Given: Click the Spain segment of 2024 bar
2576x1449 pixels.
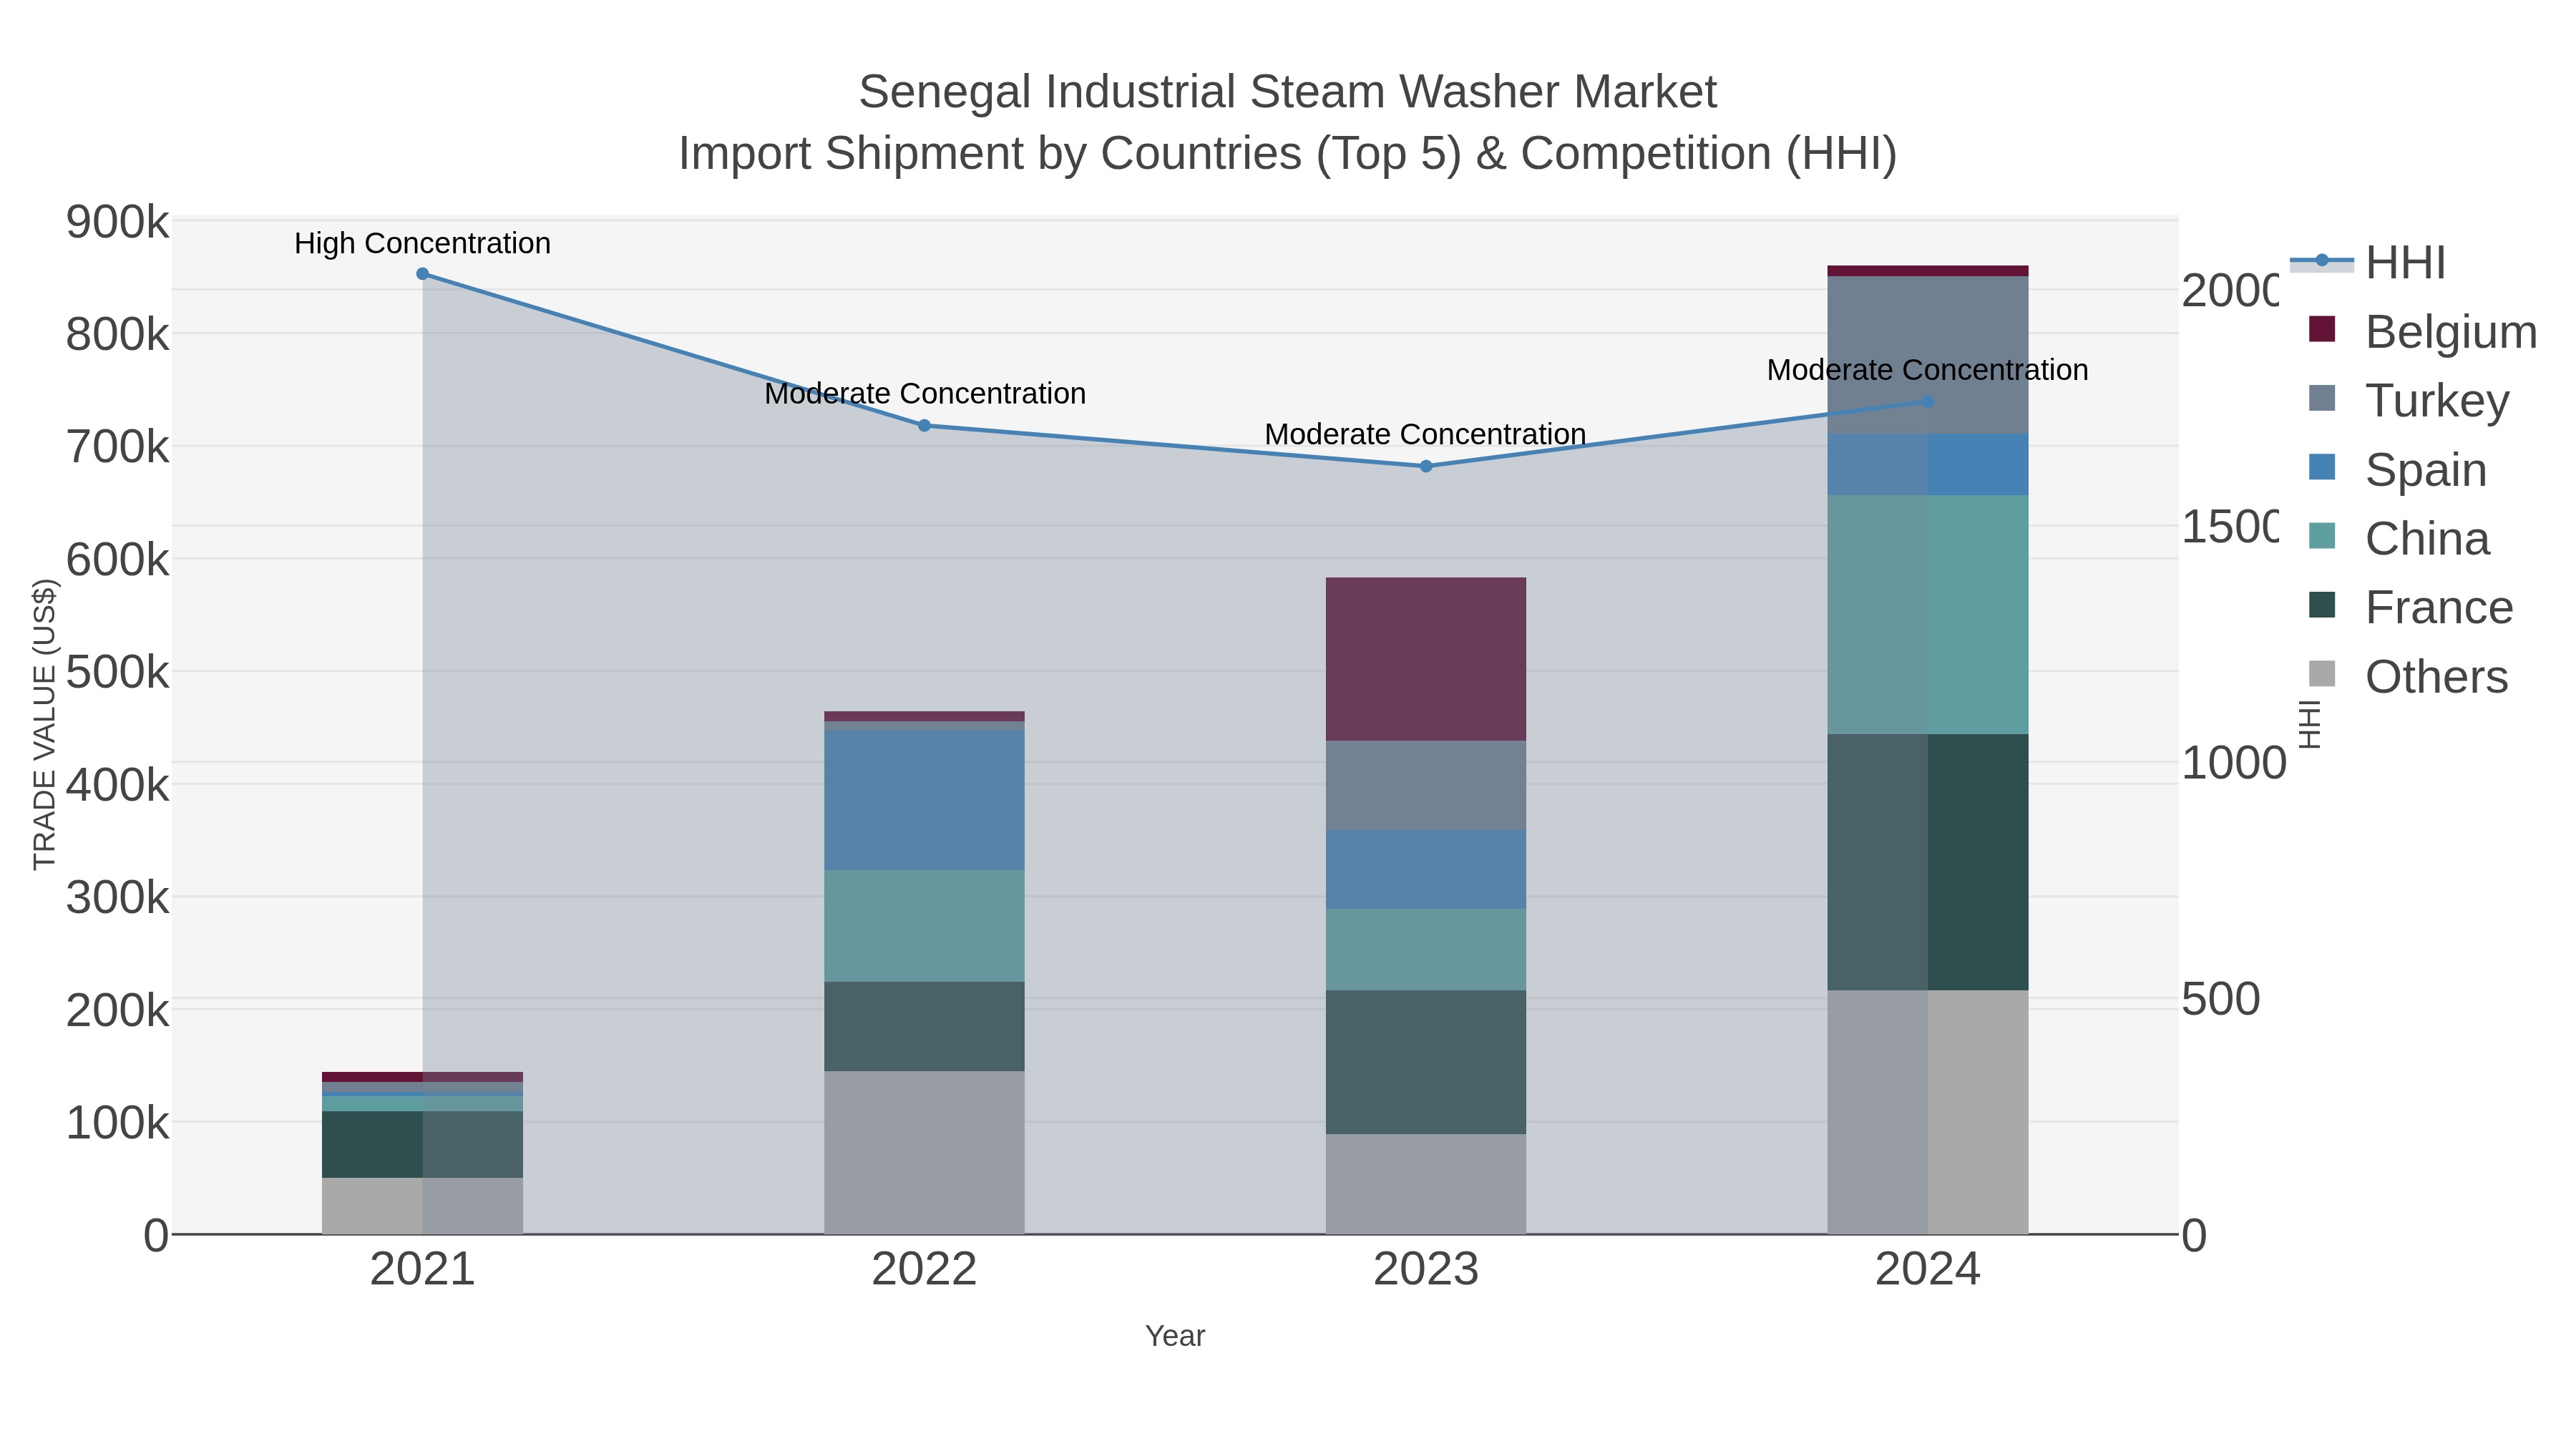Looking at the screenshot, I should [1928, 465].
